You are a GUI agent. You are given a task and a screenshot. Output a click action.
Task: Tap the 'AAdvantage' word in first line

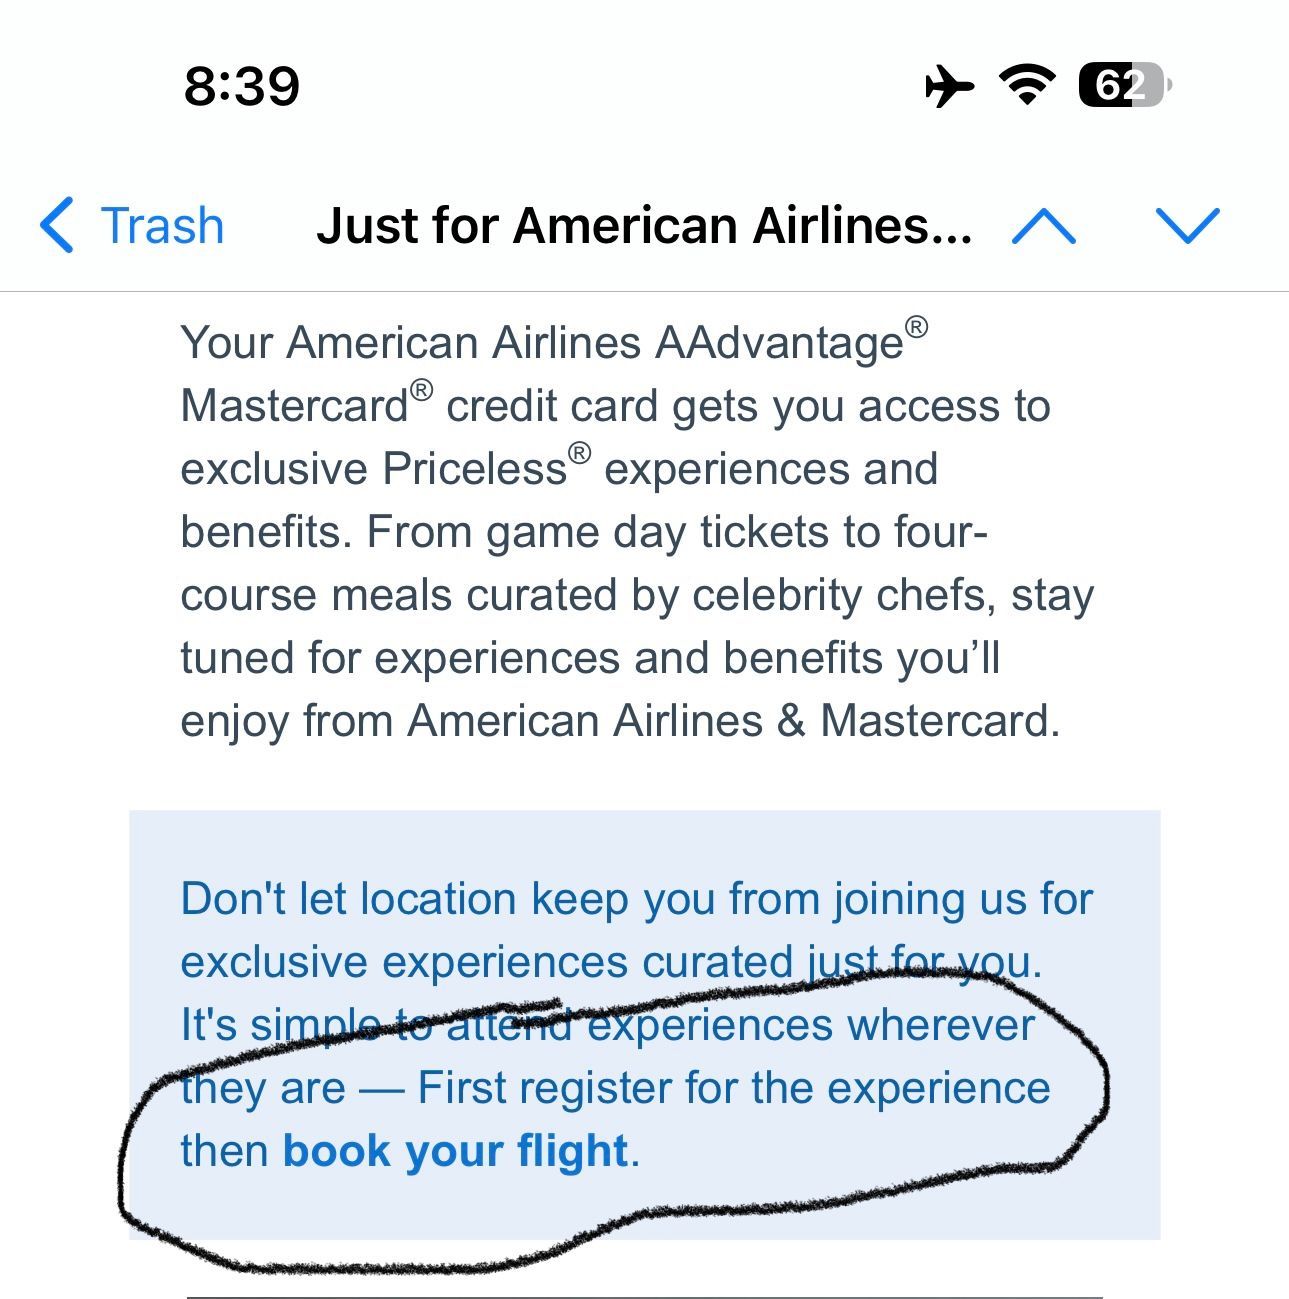780,343
